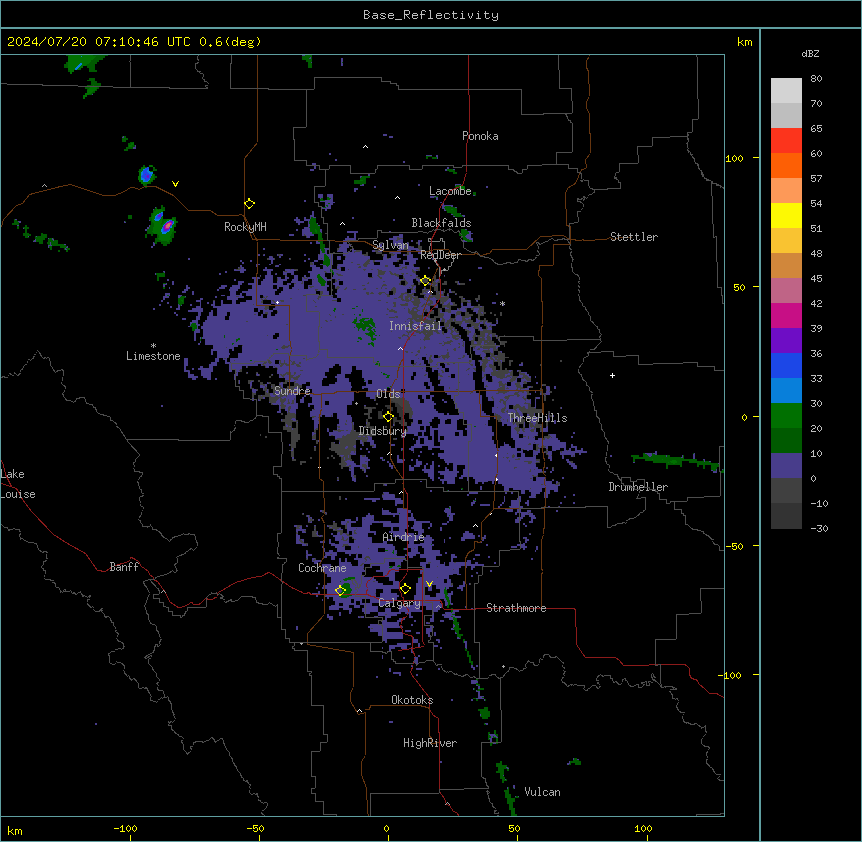862x842 pixels.
Task: Click the Cochrane label
Action: pyautogui.click(x=322, y=568)
